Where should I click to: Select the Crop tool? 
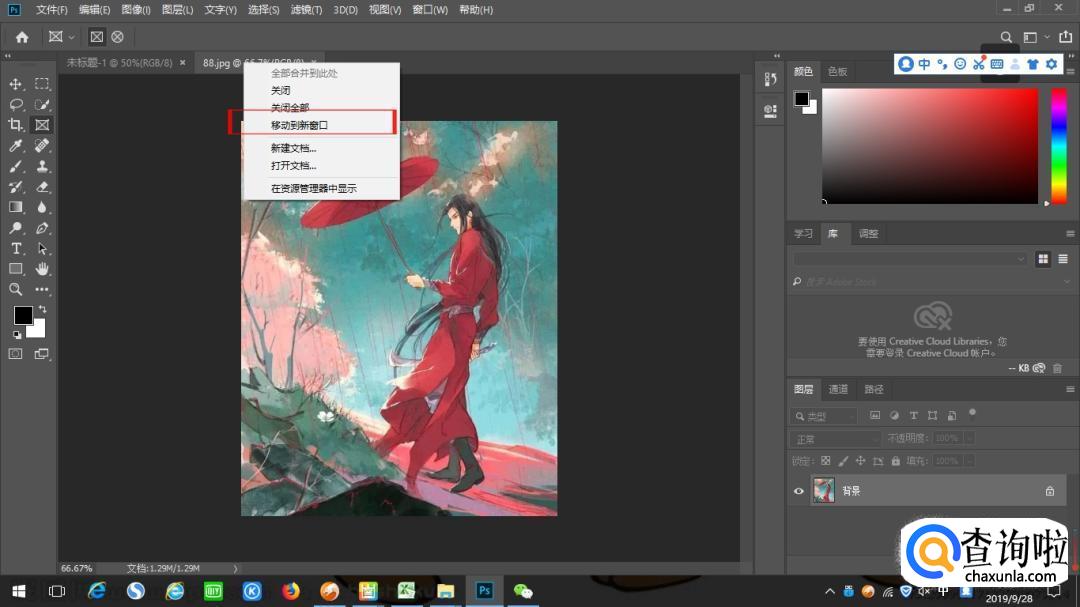[x=15, y=125]
